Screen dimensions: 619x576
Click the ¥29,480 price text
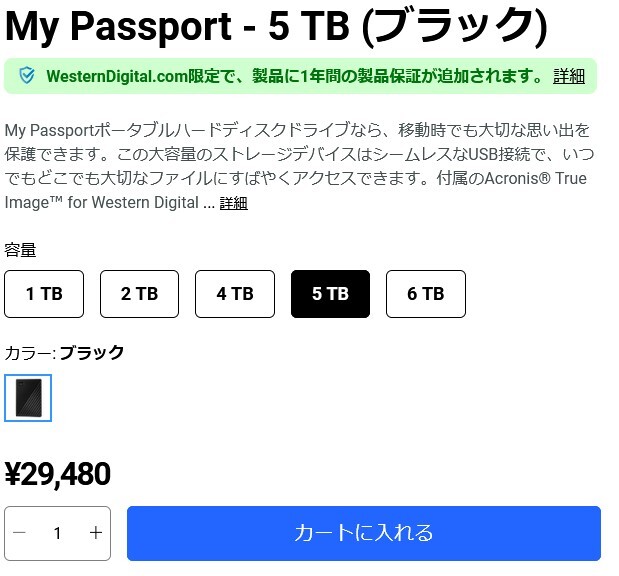(58, 474)
